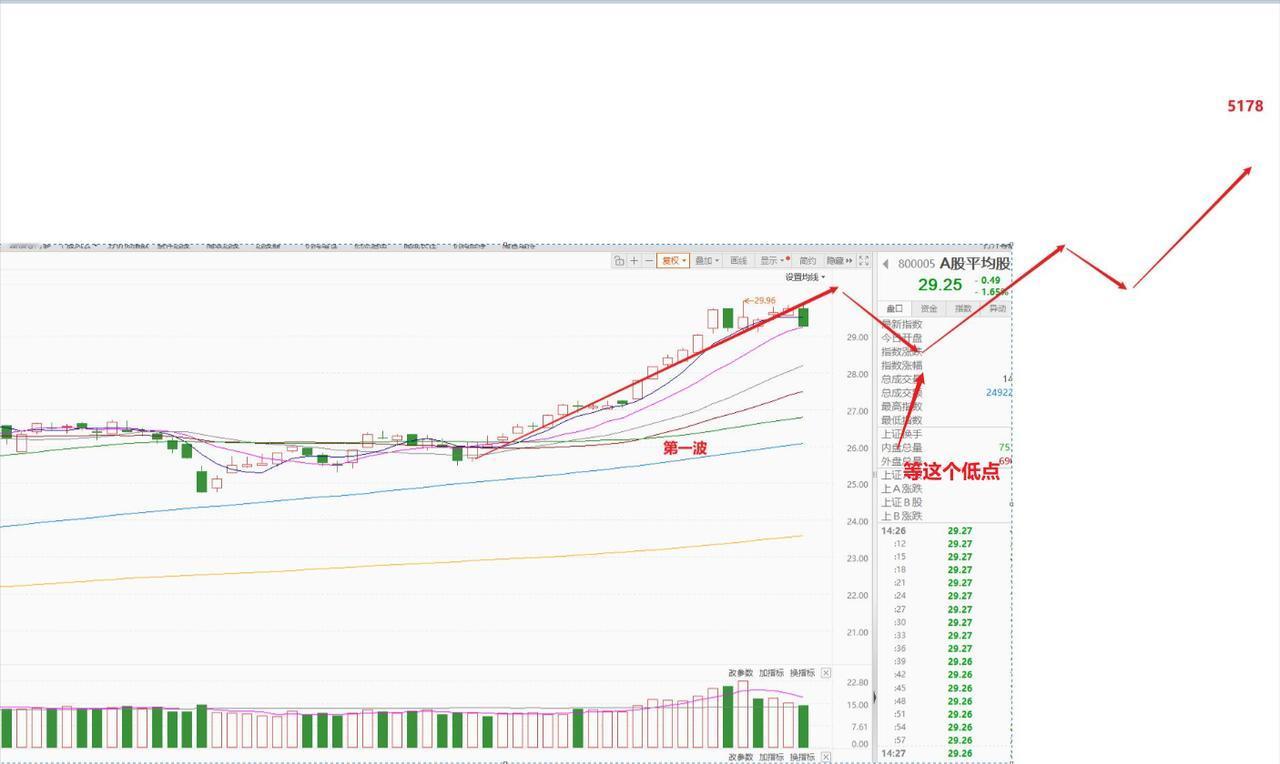Click 改参数 in volume indicator panel

pos(740,673)
